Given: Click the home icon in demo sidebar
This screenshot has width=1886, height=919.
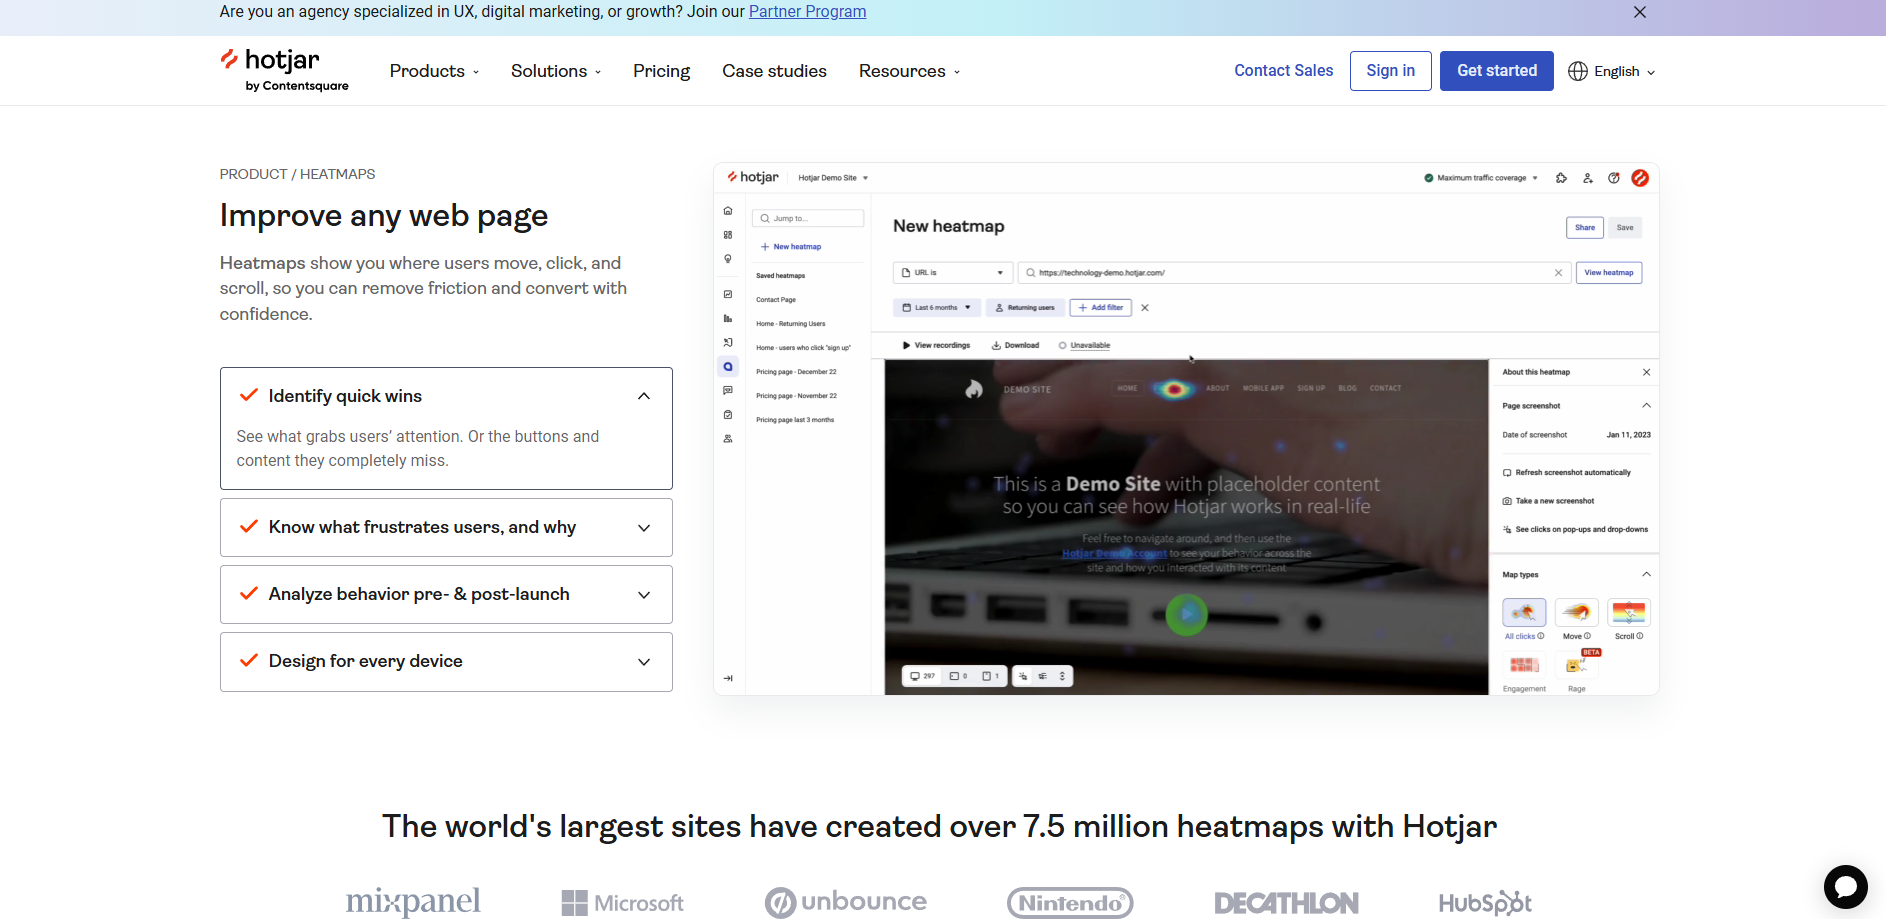Looking at the screenshot, I should pyautogui.click(x=728, y=210).
